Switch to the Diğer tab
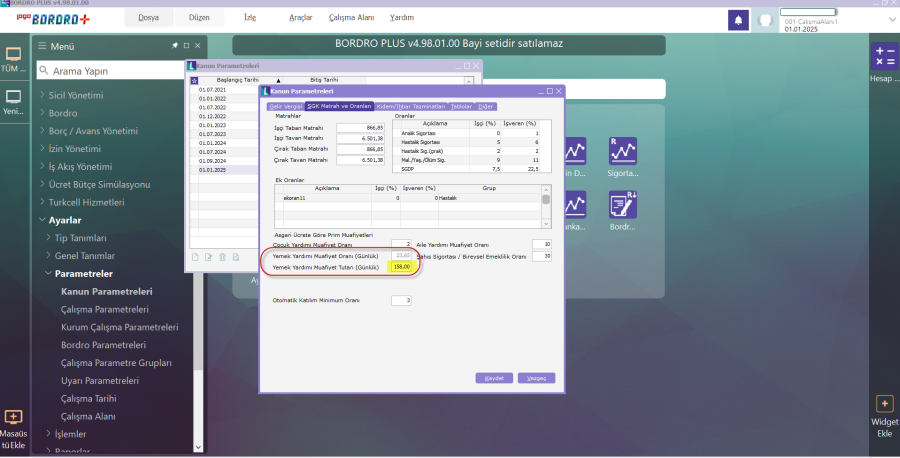900x458 pixels. [486, 106]
